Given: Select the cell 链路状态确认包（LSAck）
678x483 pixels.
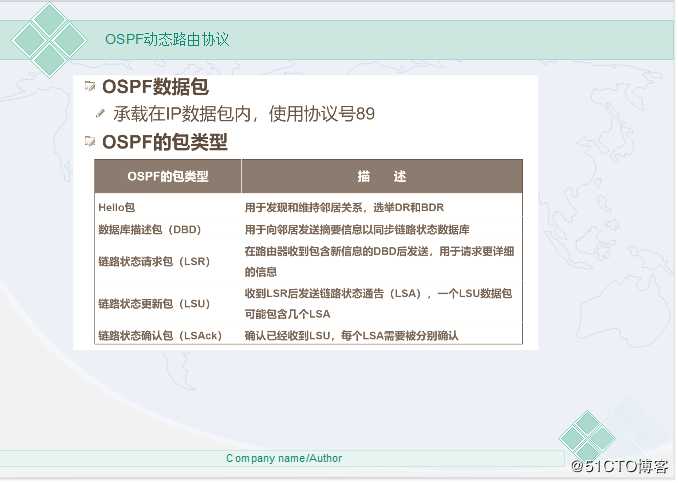Looking at the screenshot, I should coord(160,336).
